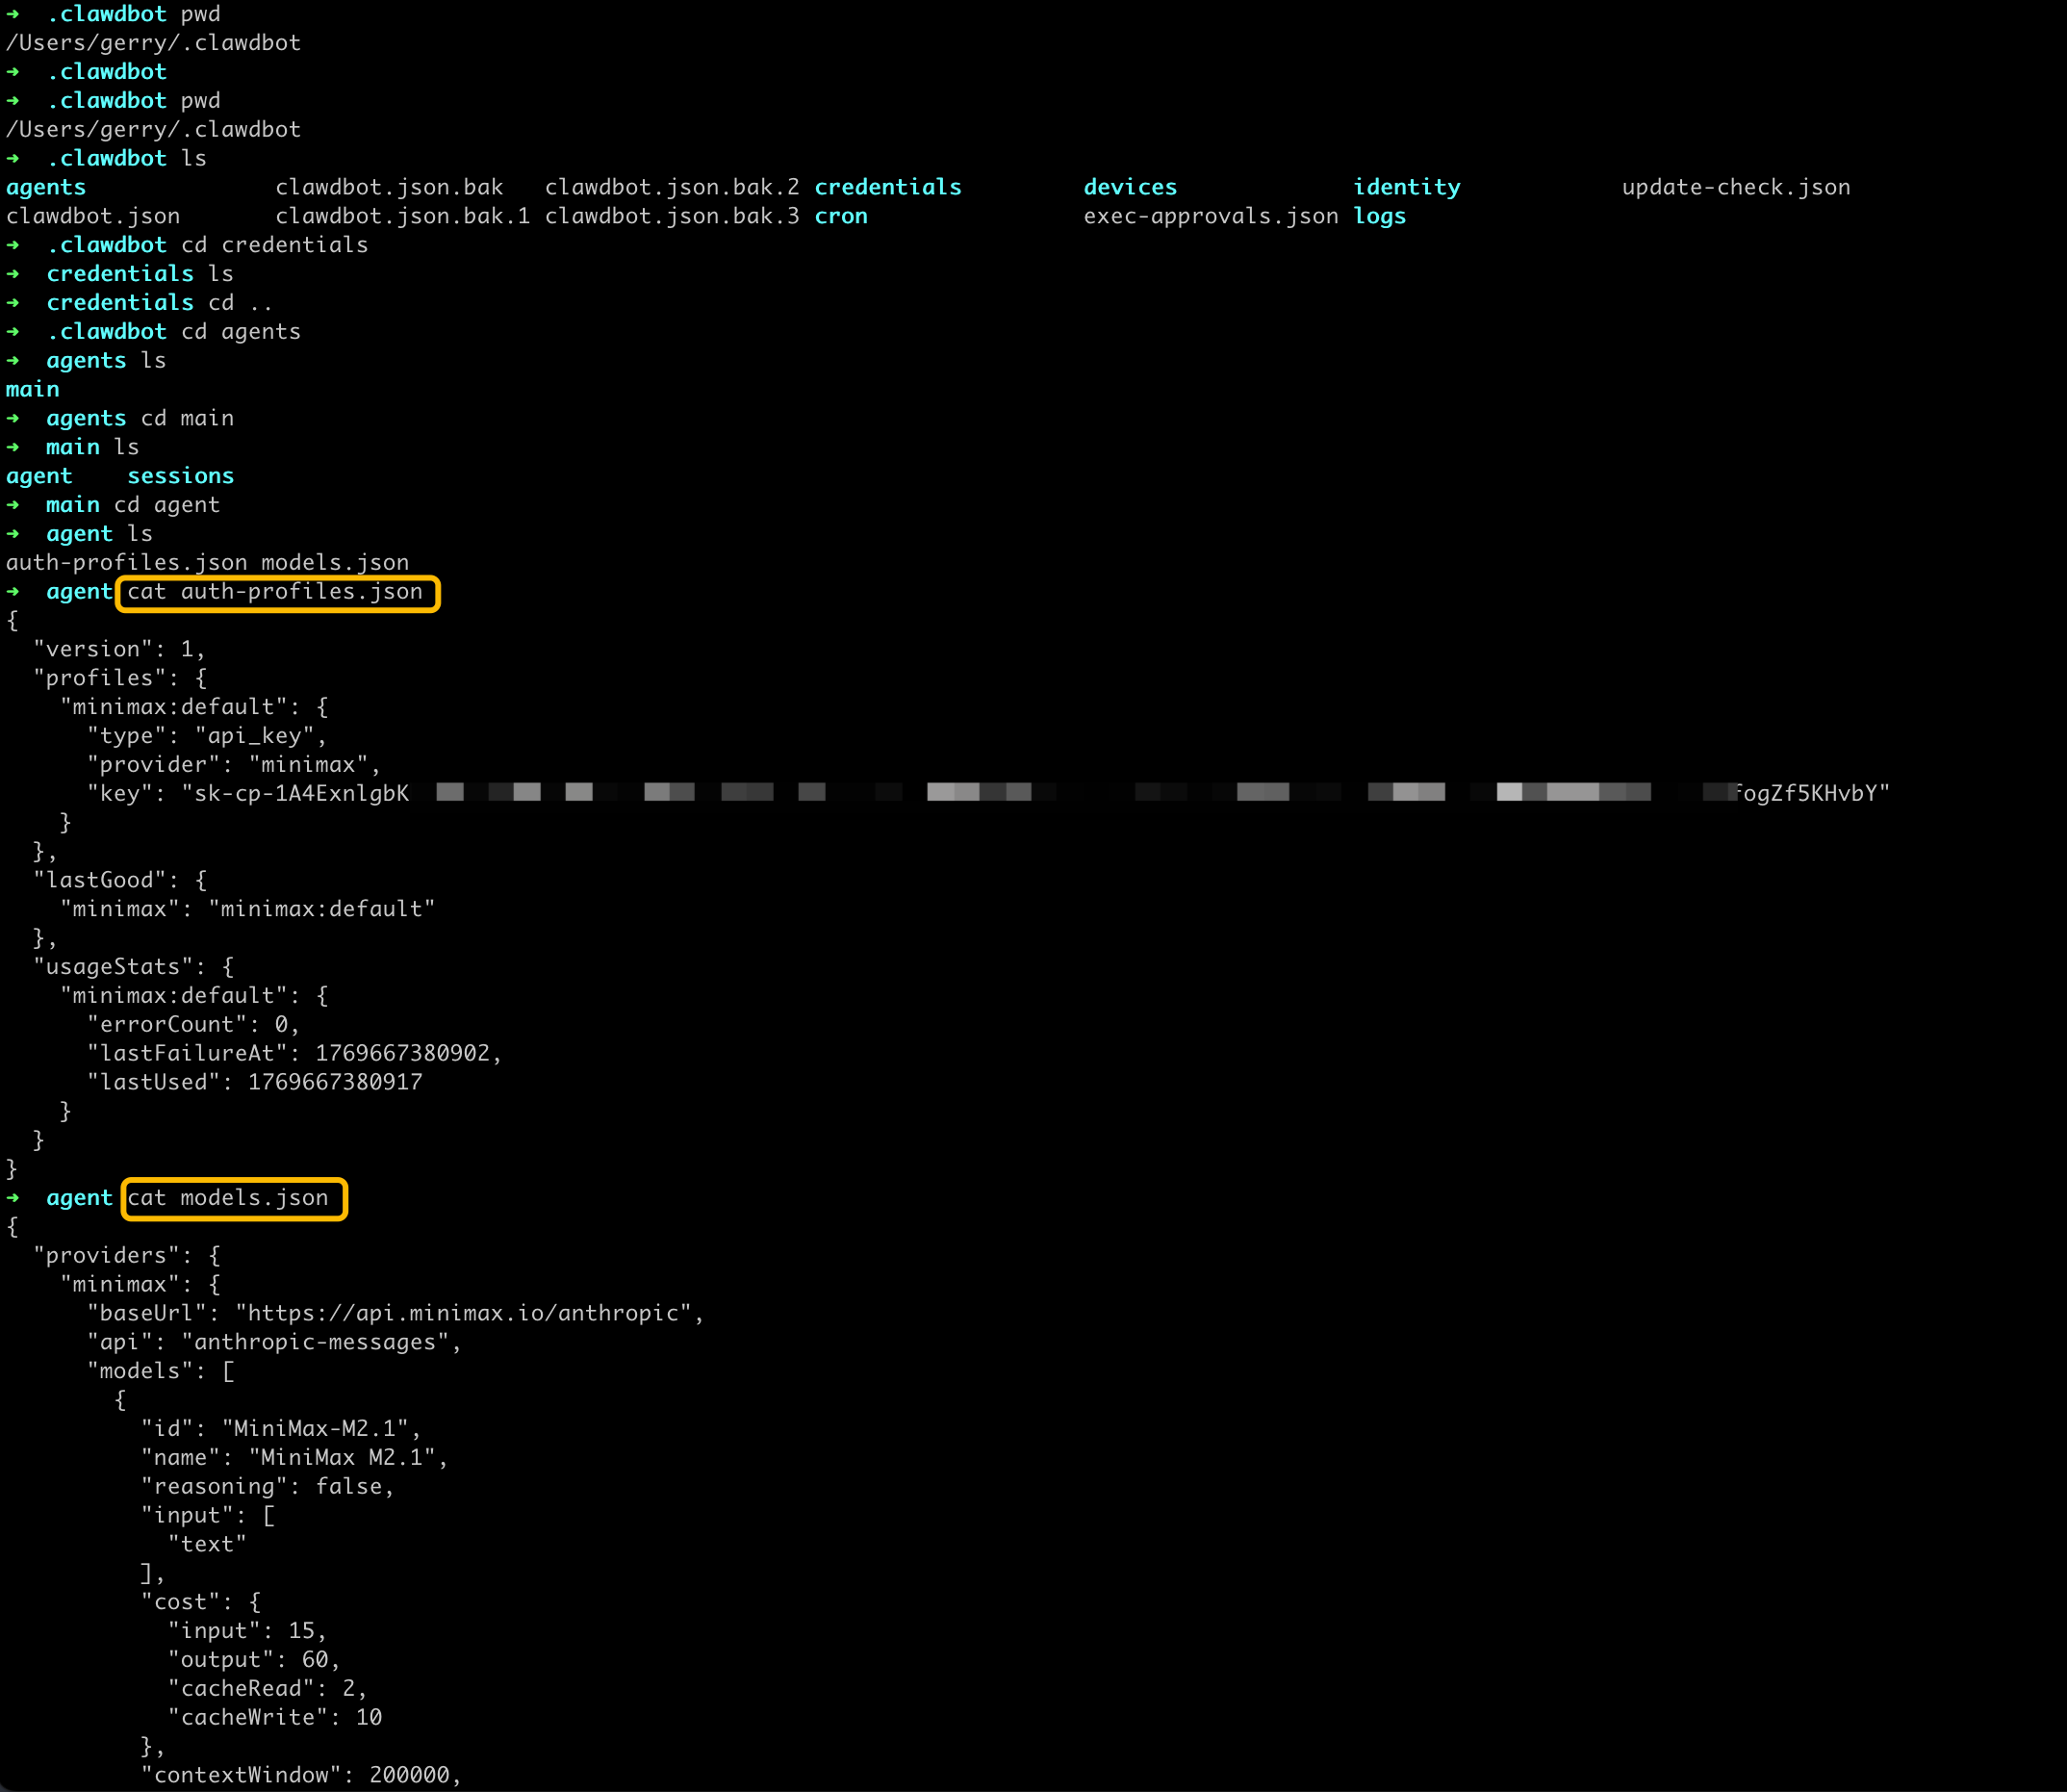Click the logs directory name

coord(1379,216)
